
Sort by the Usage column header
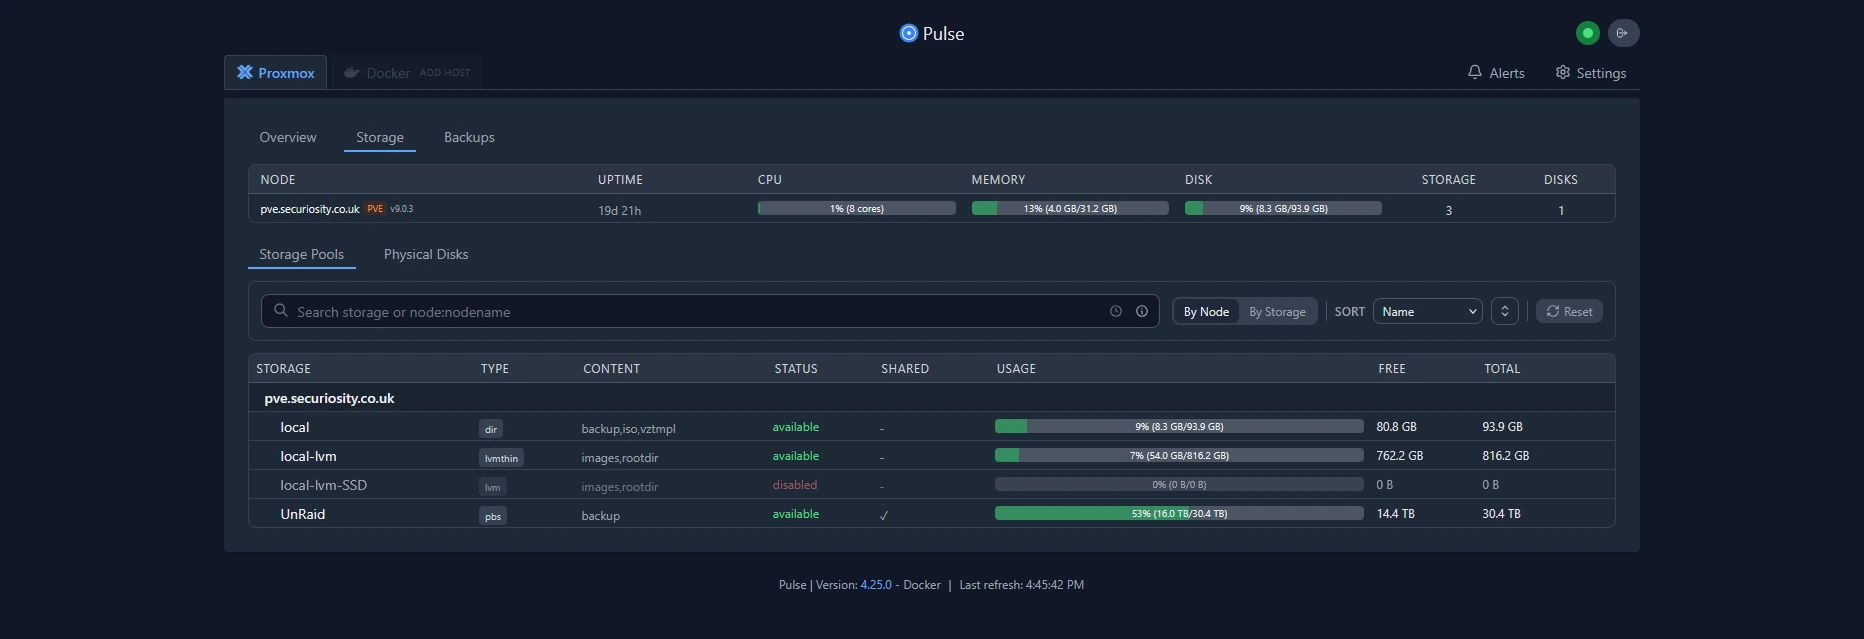tap(1016, 369)
